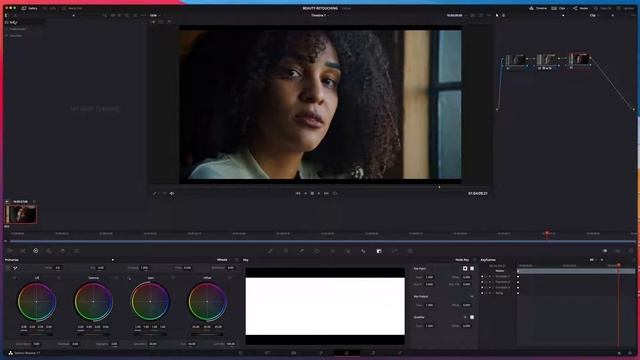Switch to the Fairlight page
Viewport: 640px width, 360px height.
click(x=373, y=353)
